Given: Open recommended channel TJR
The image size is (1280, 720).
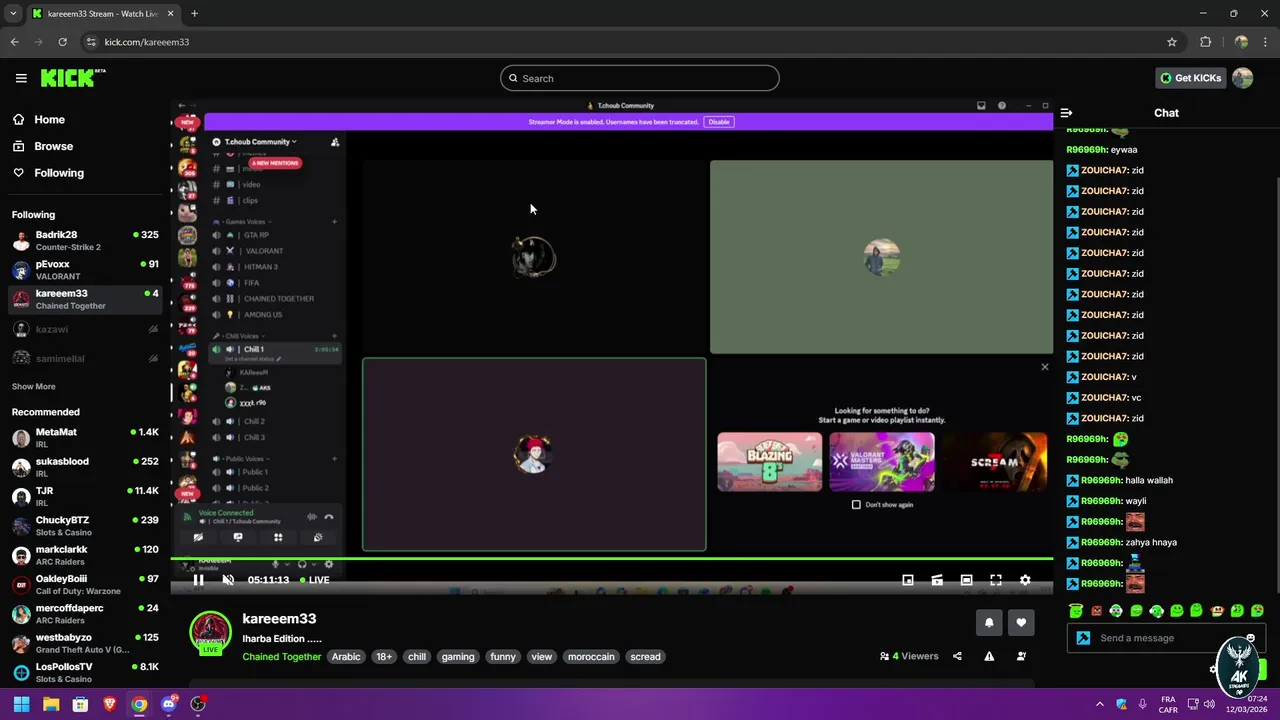Looking at the screenshot, I should coord(85,496).
